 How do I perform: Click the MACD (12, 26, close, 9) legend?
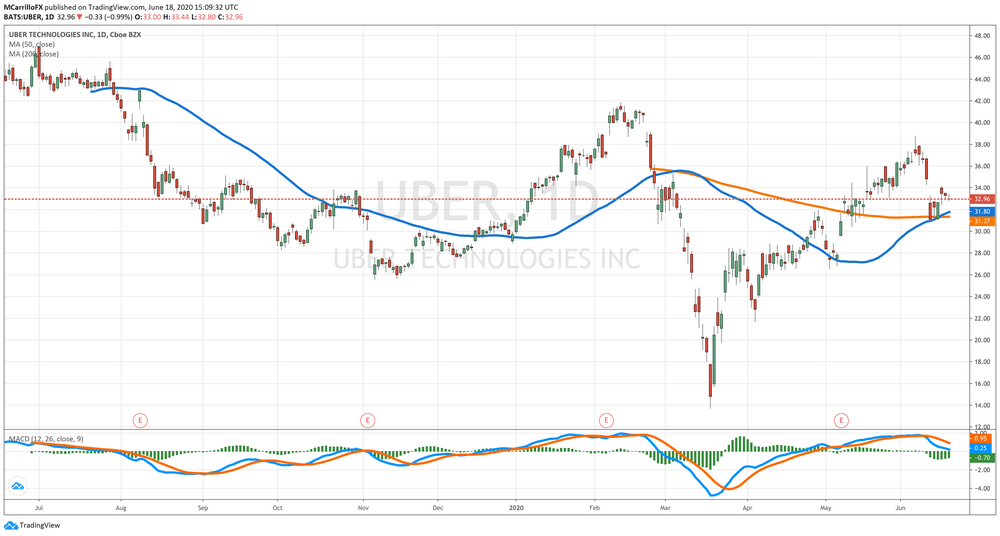46,439
